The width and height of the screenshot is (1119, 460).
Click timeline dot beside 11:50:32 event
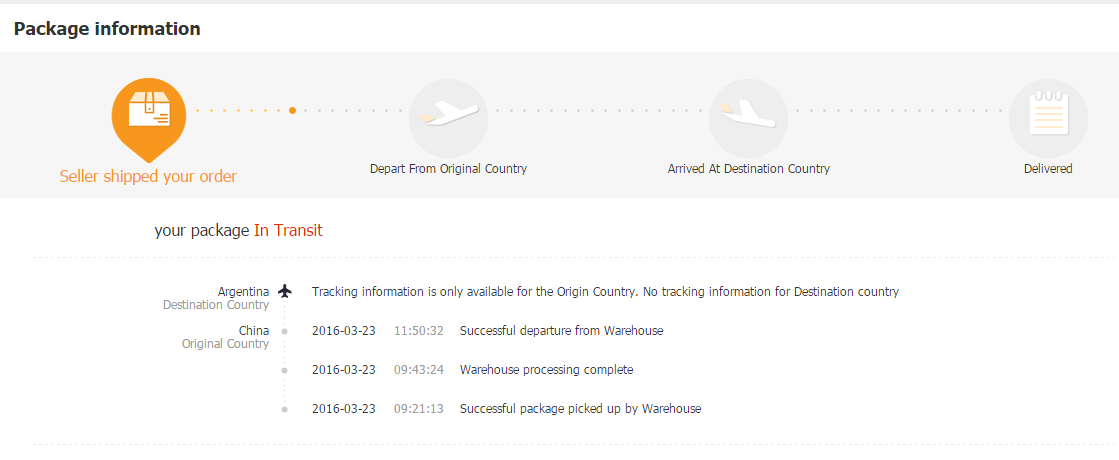[285, 331]
